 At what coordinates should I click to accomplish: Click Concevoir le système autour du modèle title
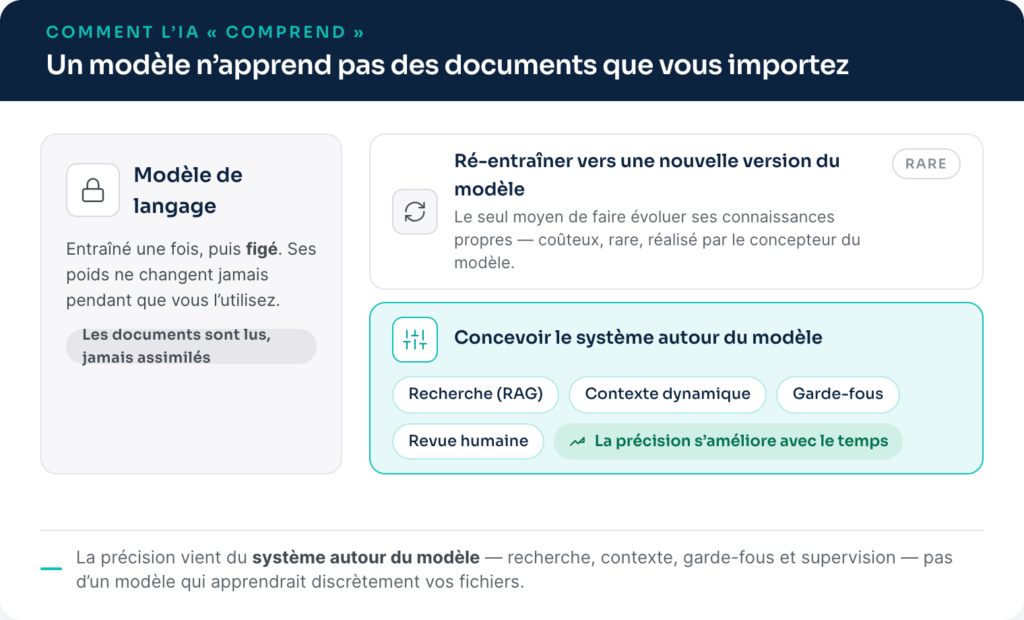click(x=638, y=338)
